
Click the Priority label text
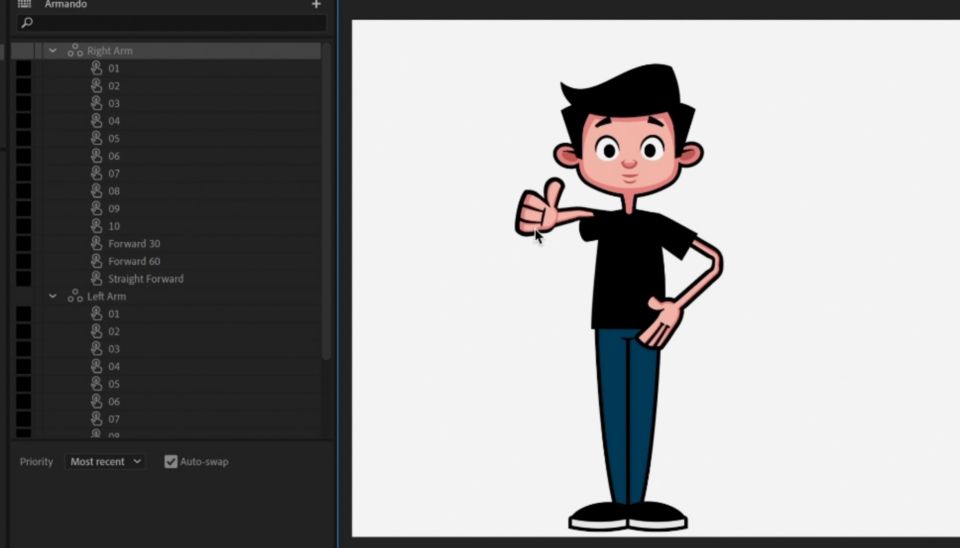tap(36, 462)
